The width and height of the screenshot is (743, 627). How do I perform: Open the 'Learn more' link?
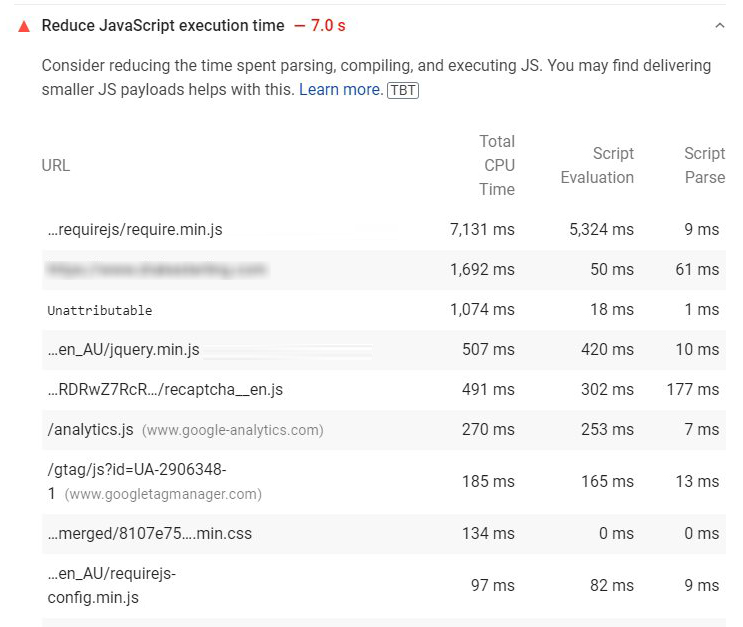340,90
